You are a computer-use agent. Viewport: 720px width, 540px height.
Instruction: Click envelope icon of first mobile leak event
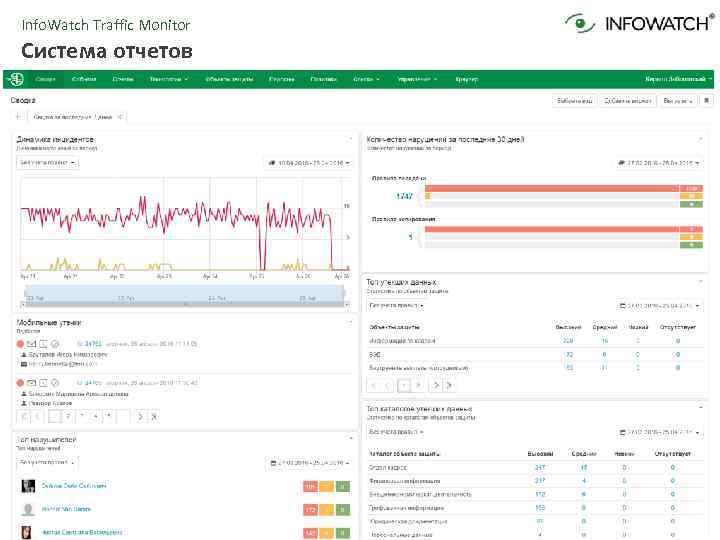pyautogui.click(x=31, y=344)
